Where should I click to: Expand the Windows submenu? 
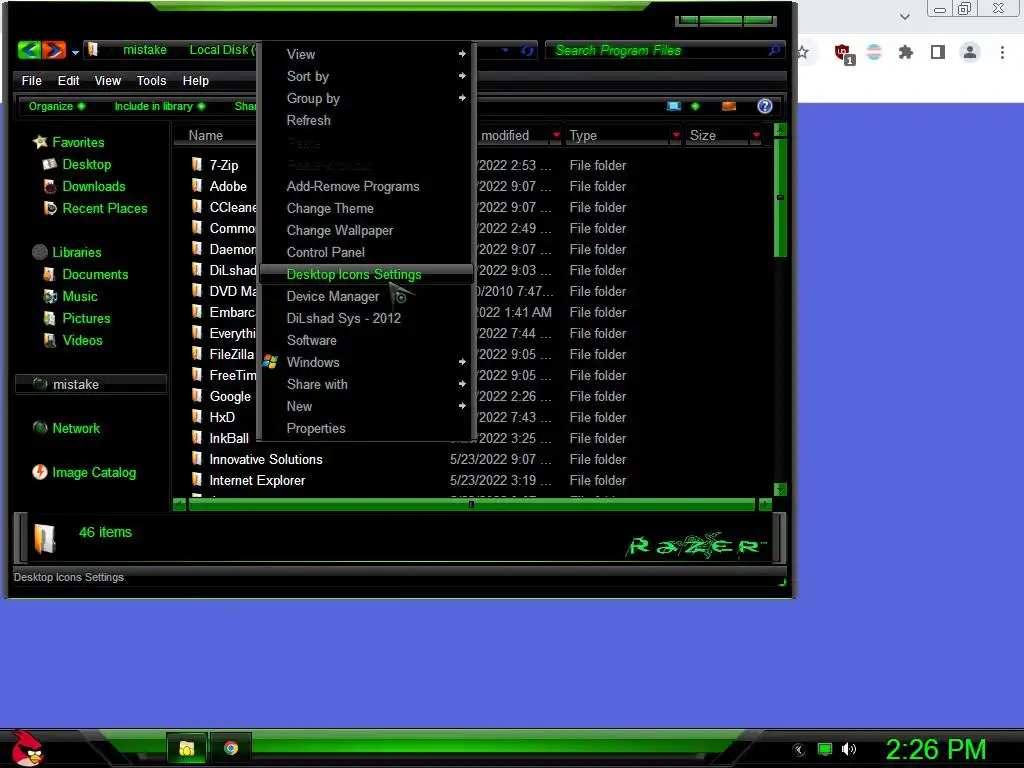coord(366,362)
